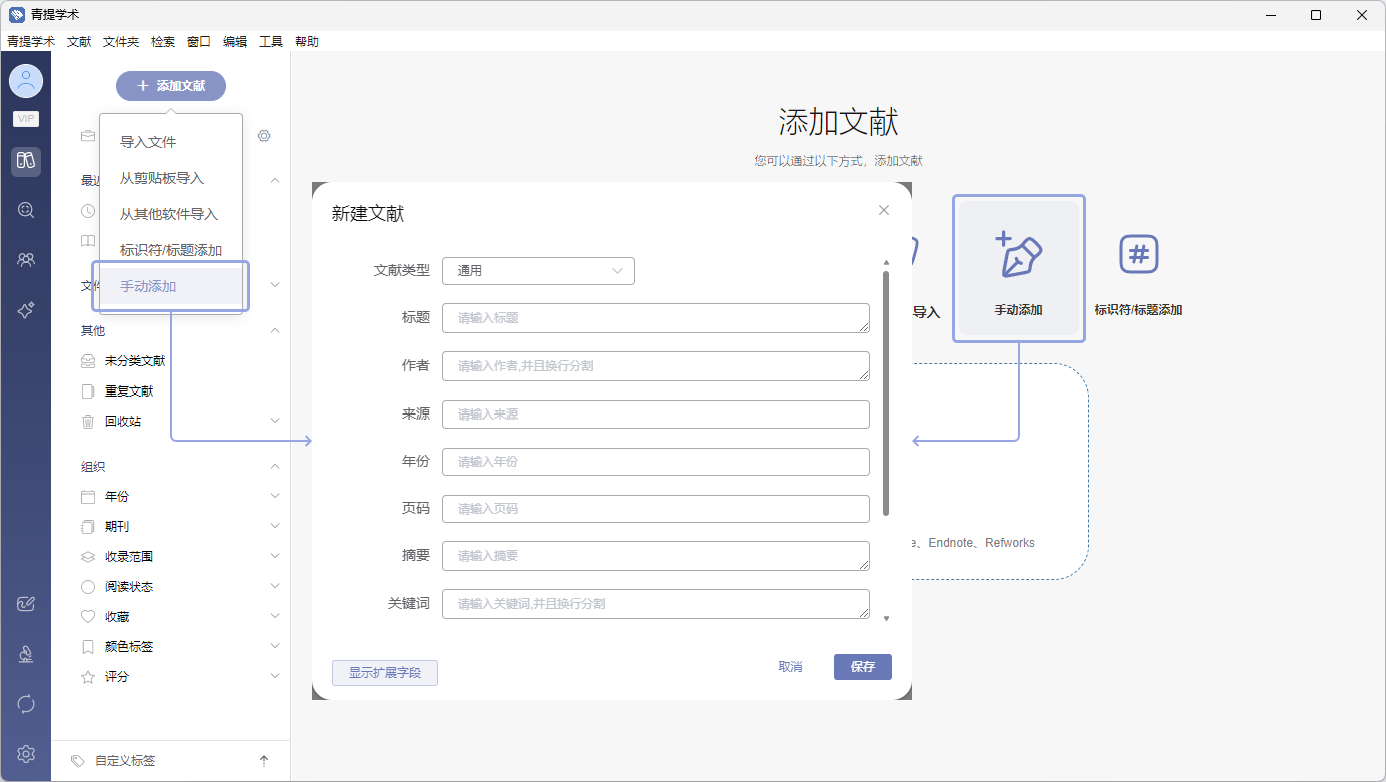This screenshot has height=782, width=1386.
Task: Click the 收录范围 layers icon
Action: 88,556
